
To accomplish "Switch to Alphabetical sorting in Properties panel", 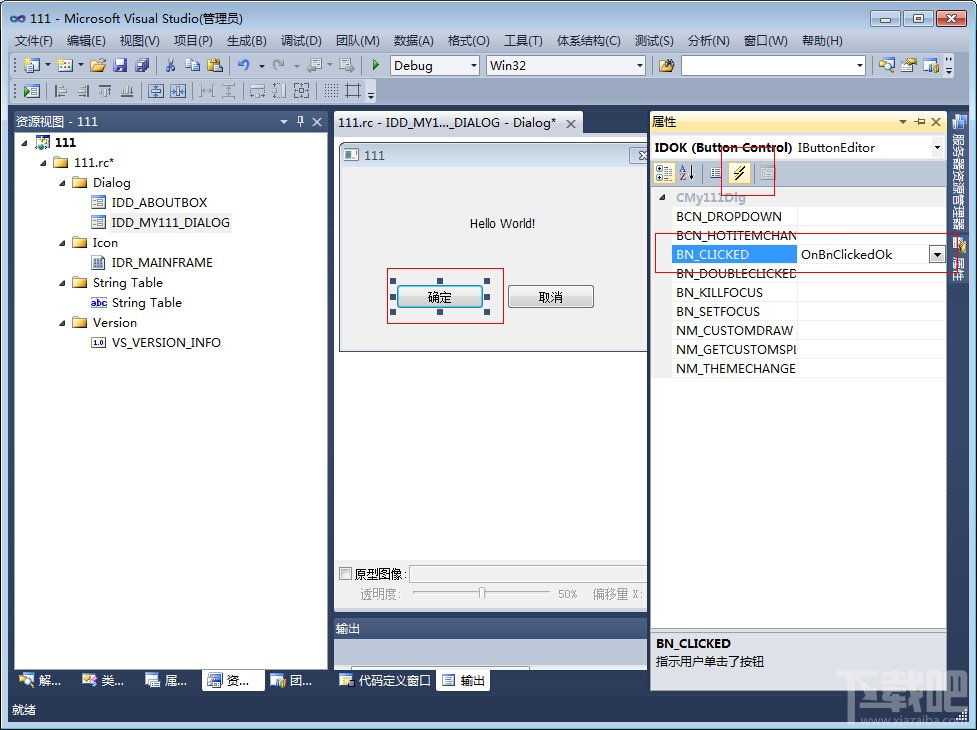I will click(684, 173).
